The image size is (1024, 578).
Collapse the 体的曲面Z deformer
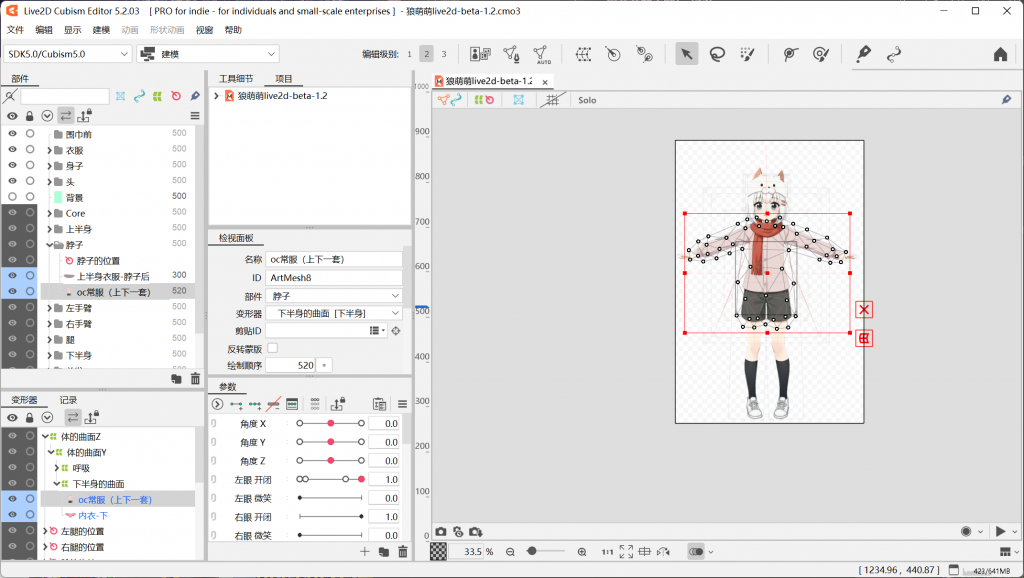point(45,436)
